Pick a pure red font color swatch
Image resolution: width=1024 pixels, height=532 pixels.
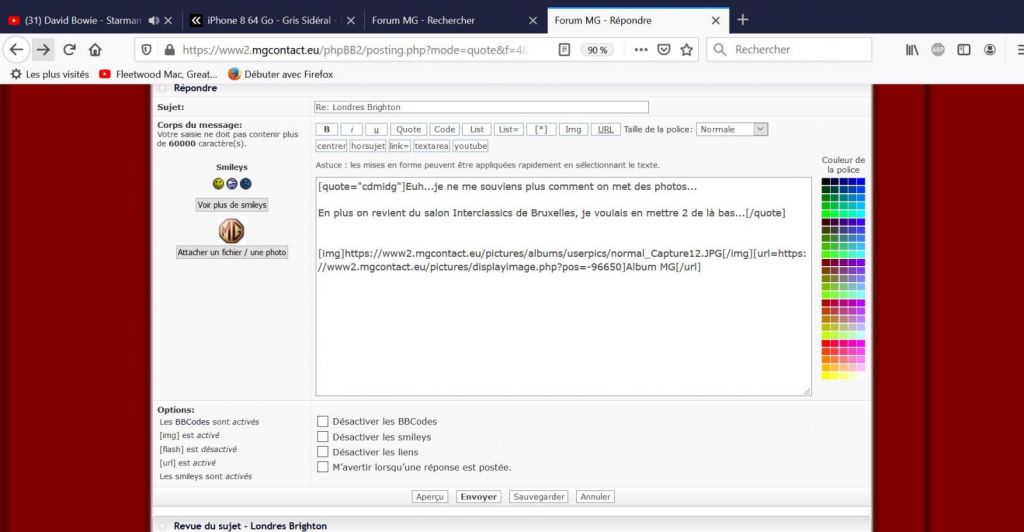[x=826, y=343]
